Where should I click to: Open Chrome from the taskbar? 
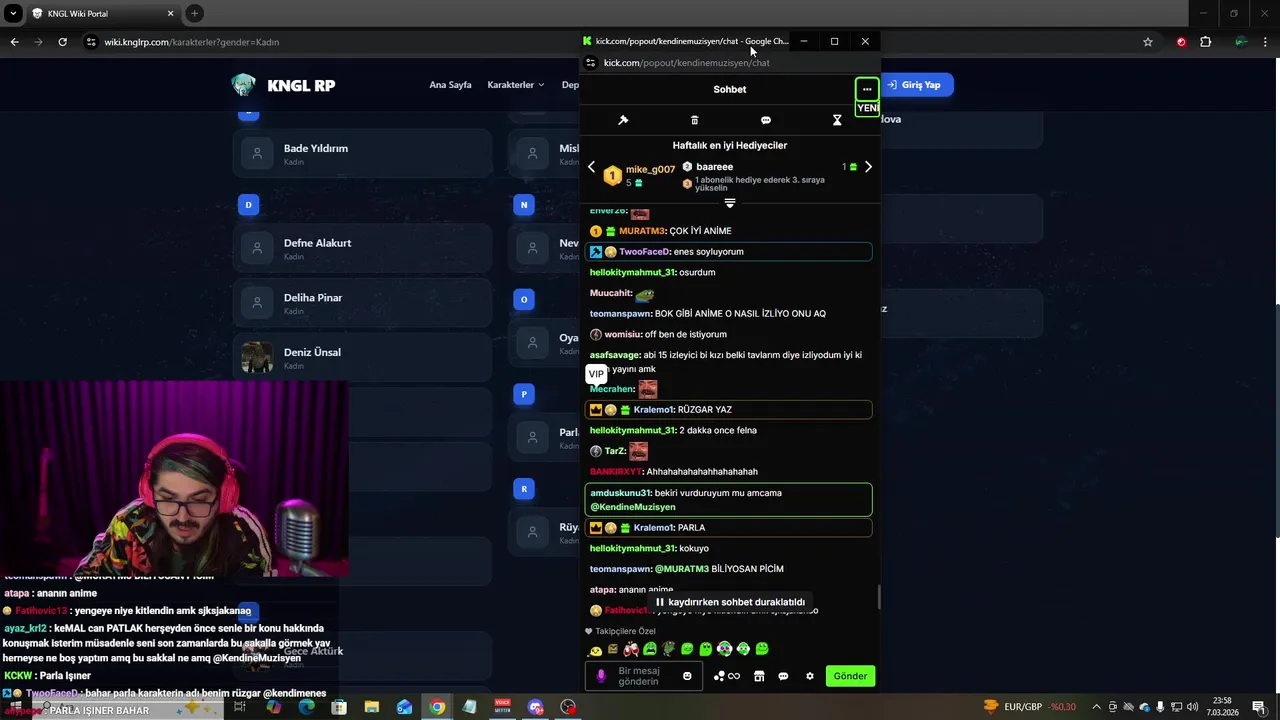437,707
